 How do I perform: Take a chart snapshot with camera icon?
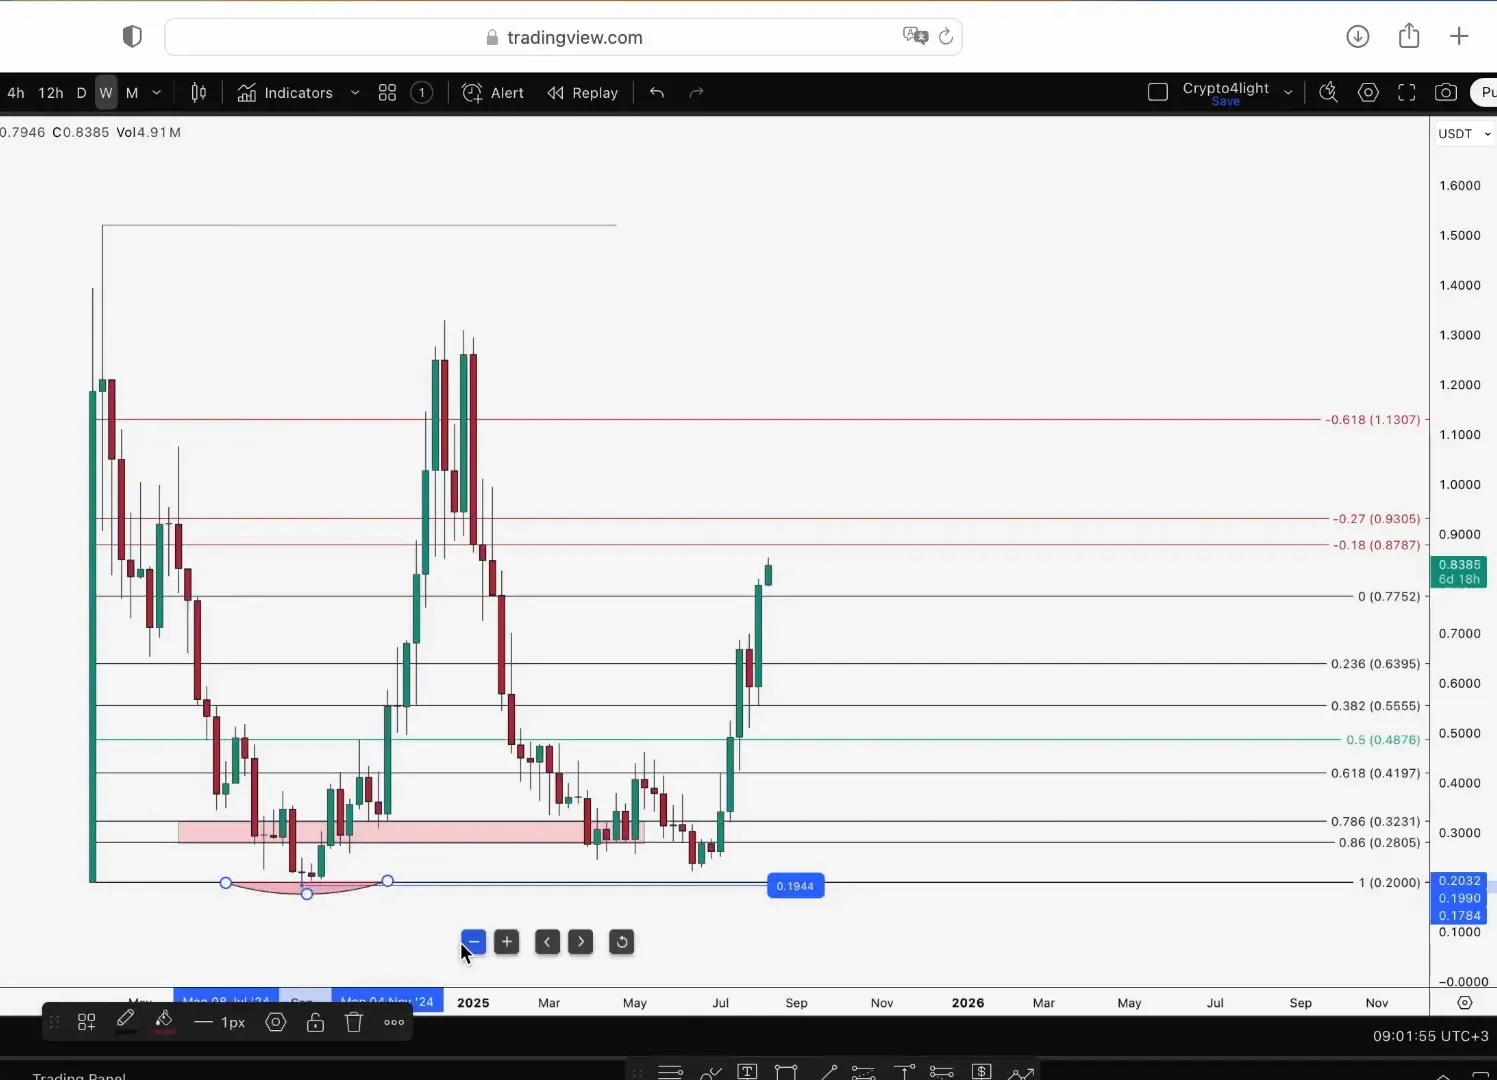click(x=1446, y=93)
